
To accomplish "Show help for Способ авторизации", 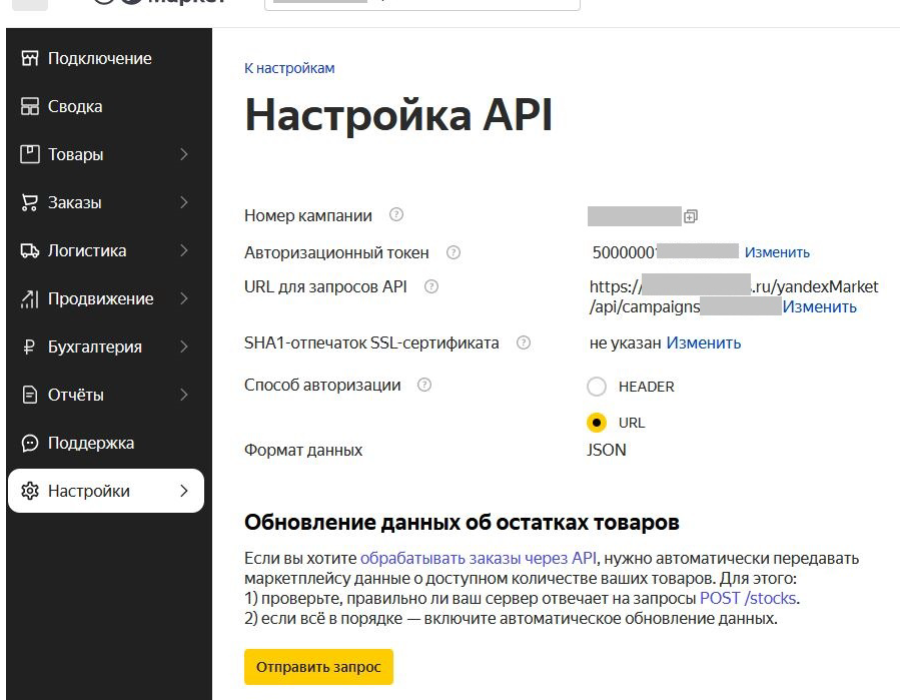I will pos(424,384).
